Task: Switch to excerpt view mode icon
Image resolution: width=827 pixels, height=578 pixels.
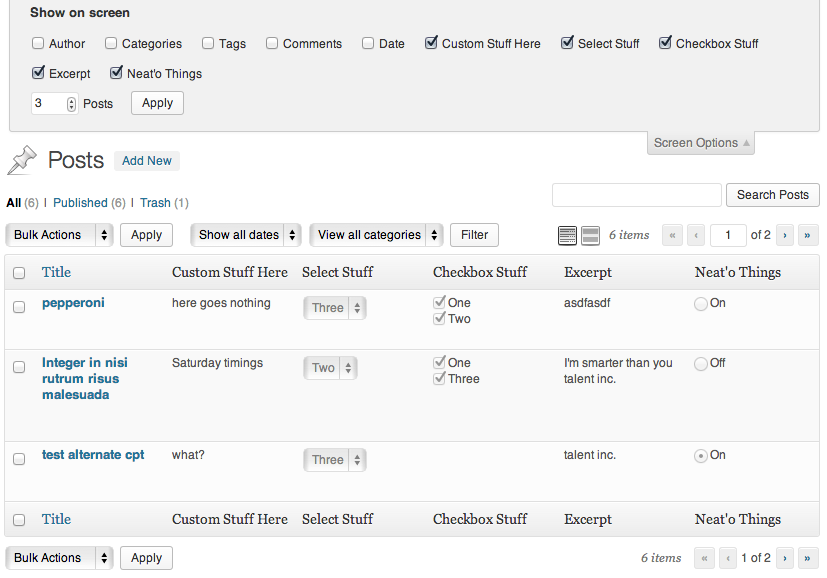Action: (590, 235)
